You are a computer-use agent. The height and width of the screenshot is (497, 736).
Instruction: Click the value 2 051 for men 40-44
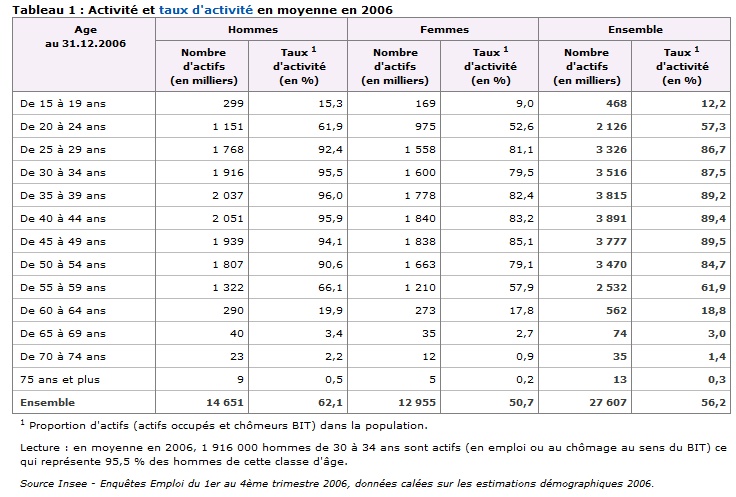coord(228,219)
